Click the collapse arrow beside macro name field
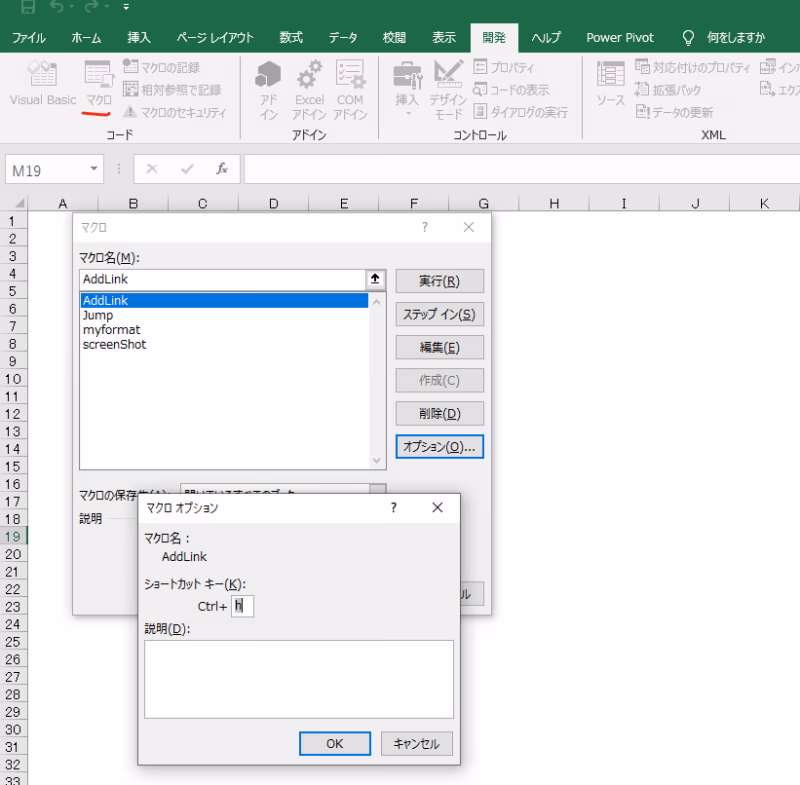The image size is (800, 785). click(375, 280)
